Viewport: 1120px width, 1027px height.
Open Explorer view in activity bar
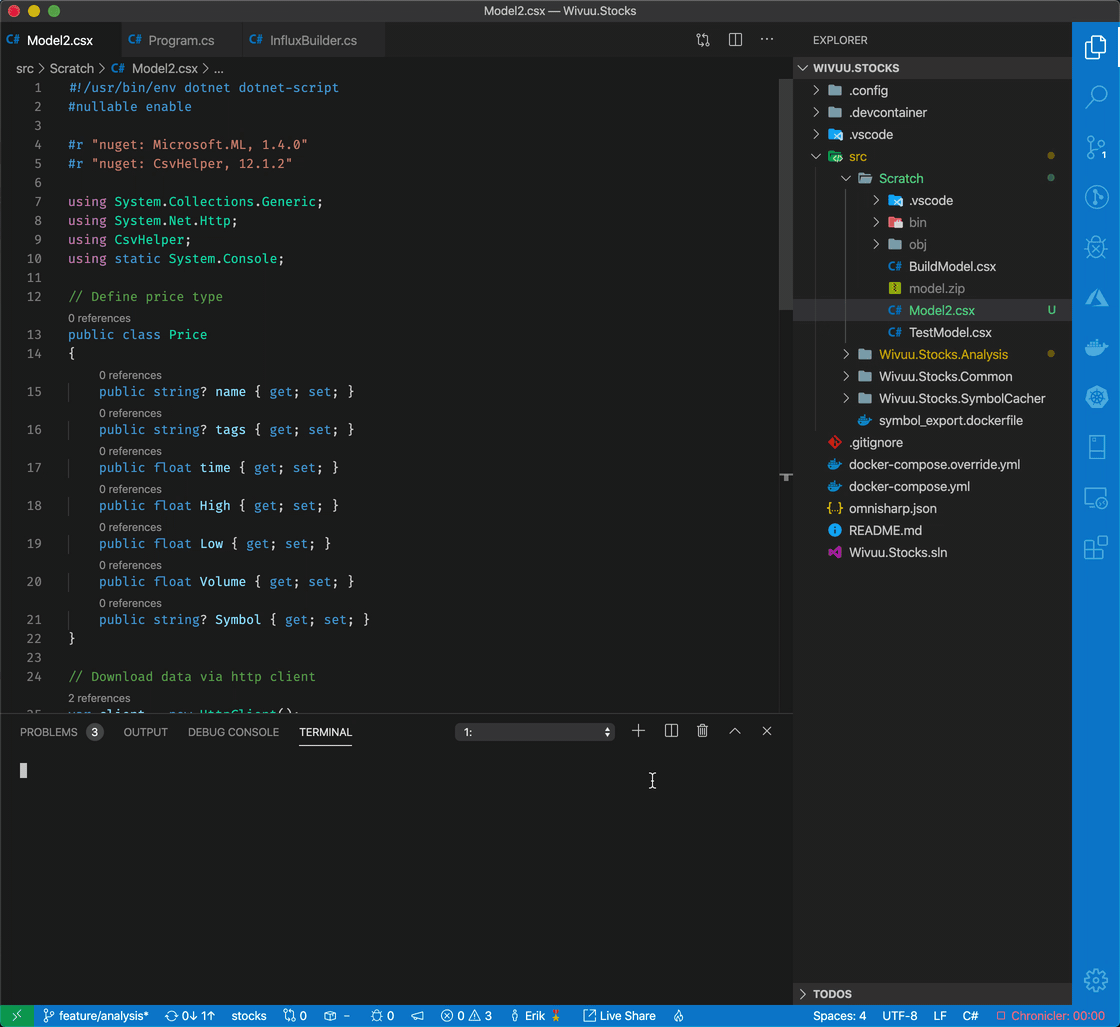point(1096,47)
